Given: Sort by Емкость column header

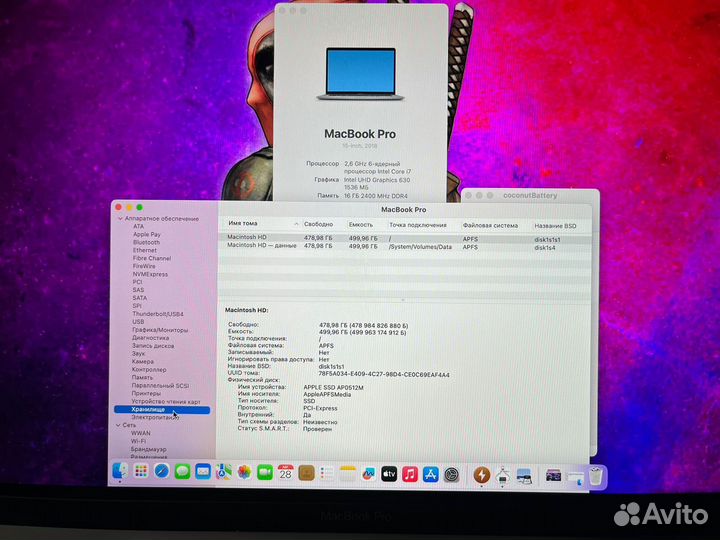Looking at the screenshot, I should (x=360, y=225).
